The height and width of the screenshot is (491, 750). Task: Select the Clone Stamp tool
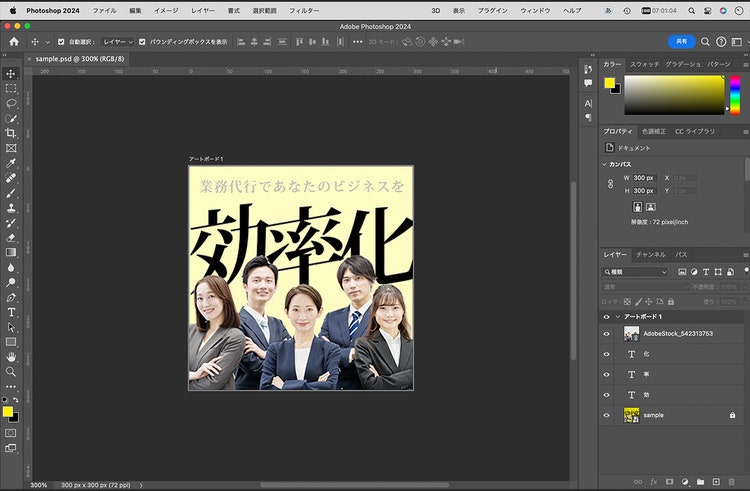tap(11, 208)
